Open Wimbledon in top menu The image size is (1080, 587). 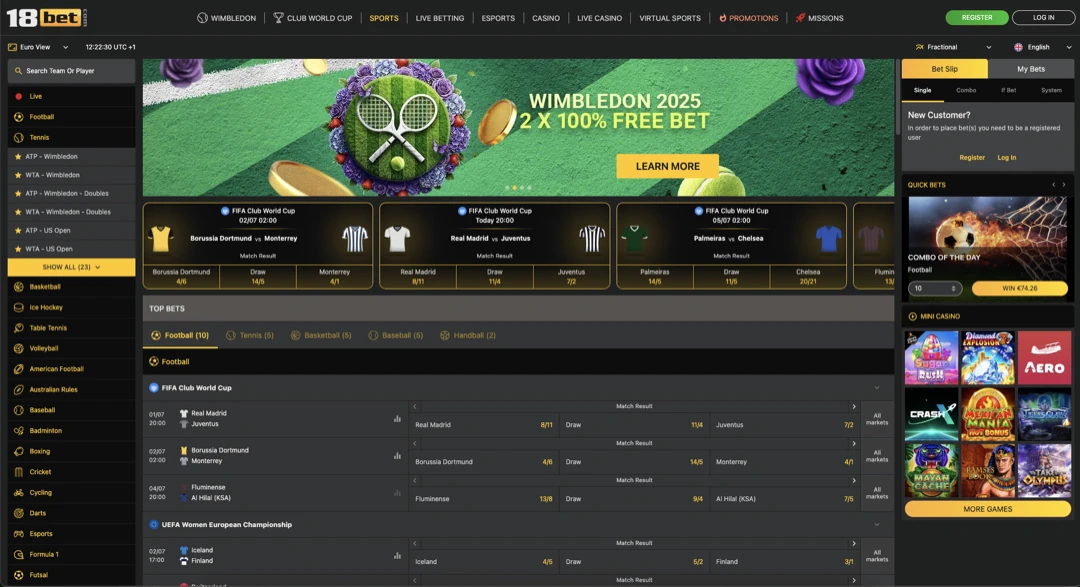tap(227, 18)
